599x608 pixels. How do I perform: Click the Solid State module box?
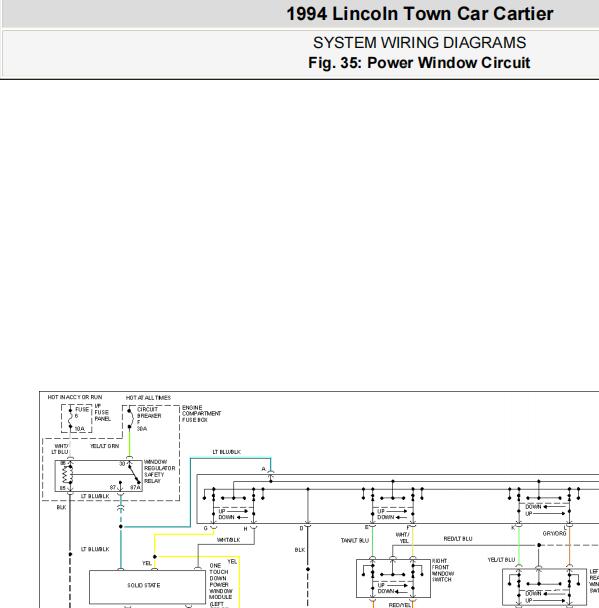pos(147,586)
